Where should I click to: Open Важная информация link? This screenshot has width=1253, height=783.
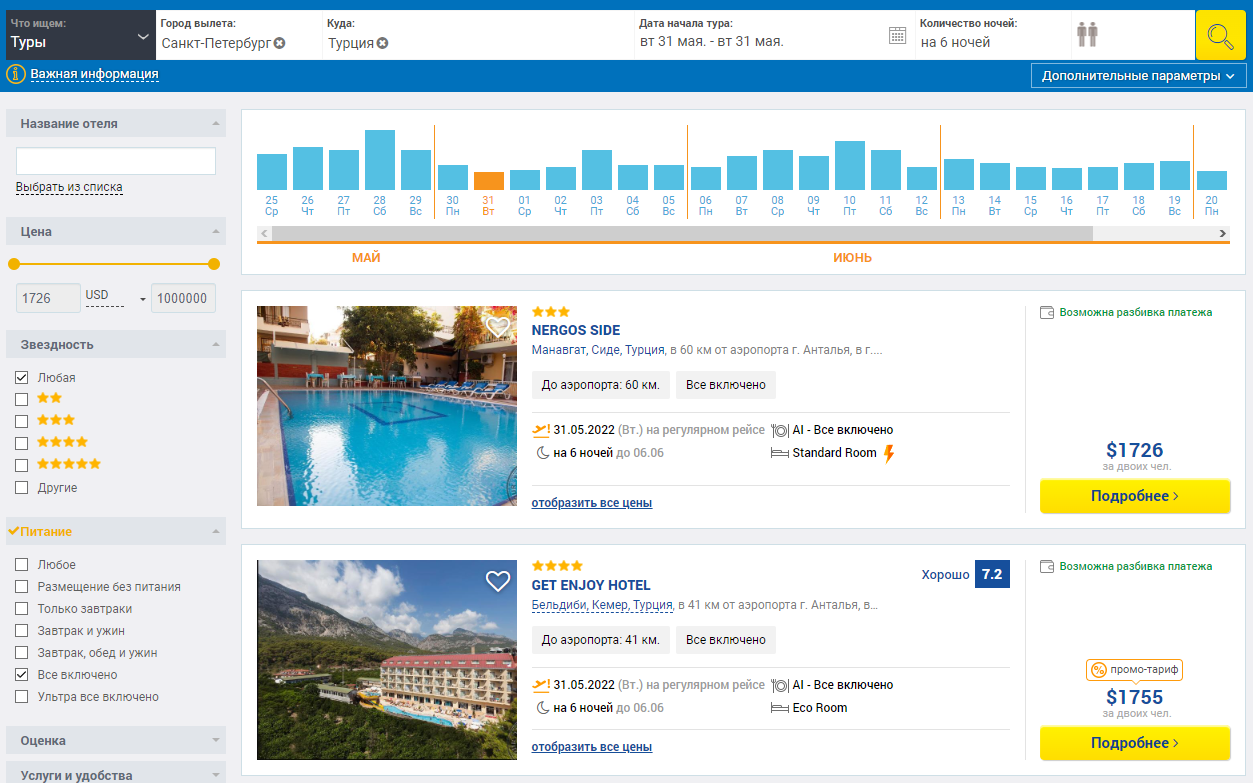coord(94,74)
